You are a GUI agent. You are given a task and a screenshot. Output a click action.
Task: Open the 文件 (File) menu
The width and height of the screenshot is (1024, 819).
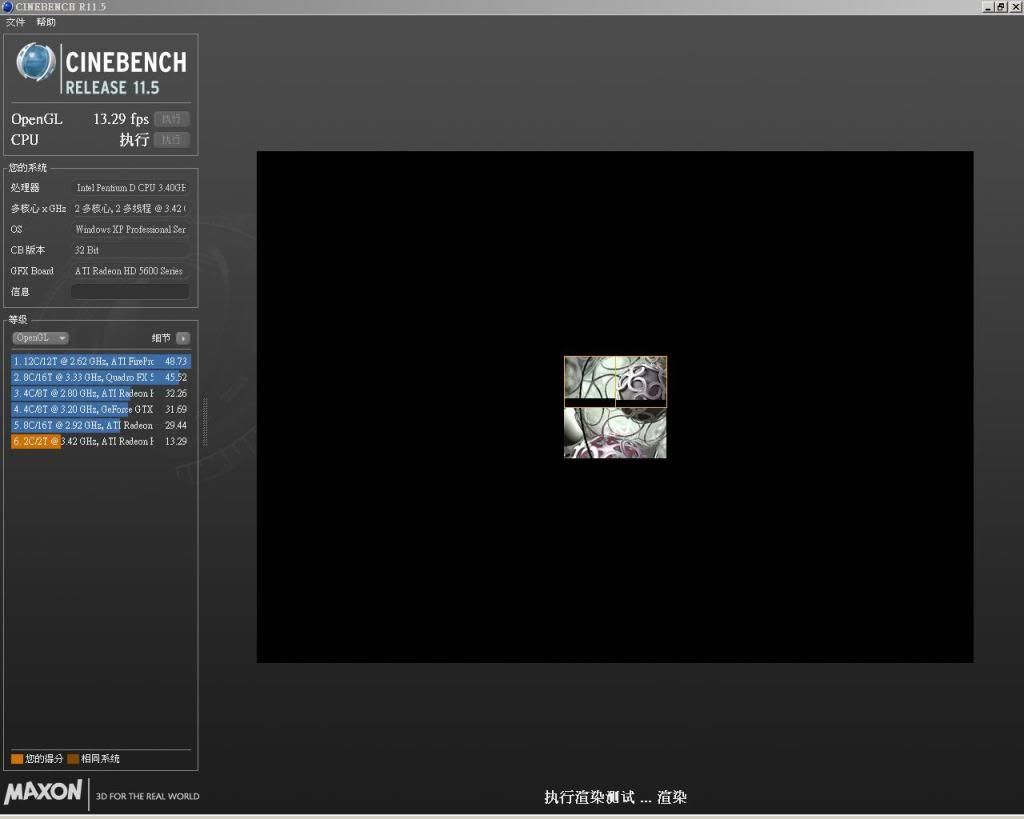click(x=16, y=22)
